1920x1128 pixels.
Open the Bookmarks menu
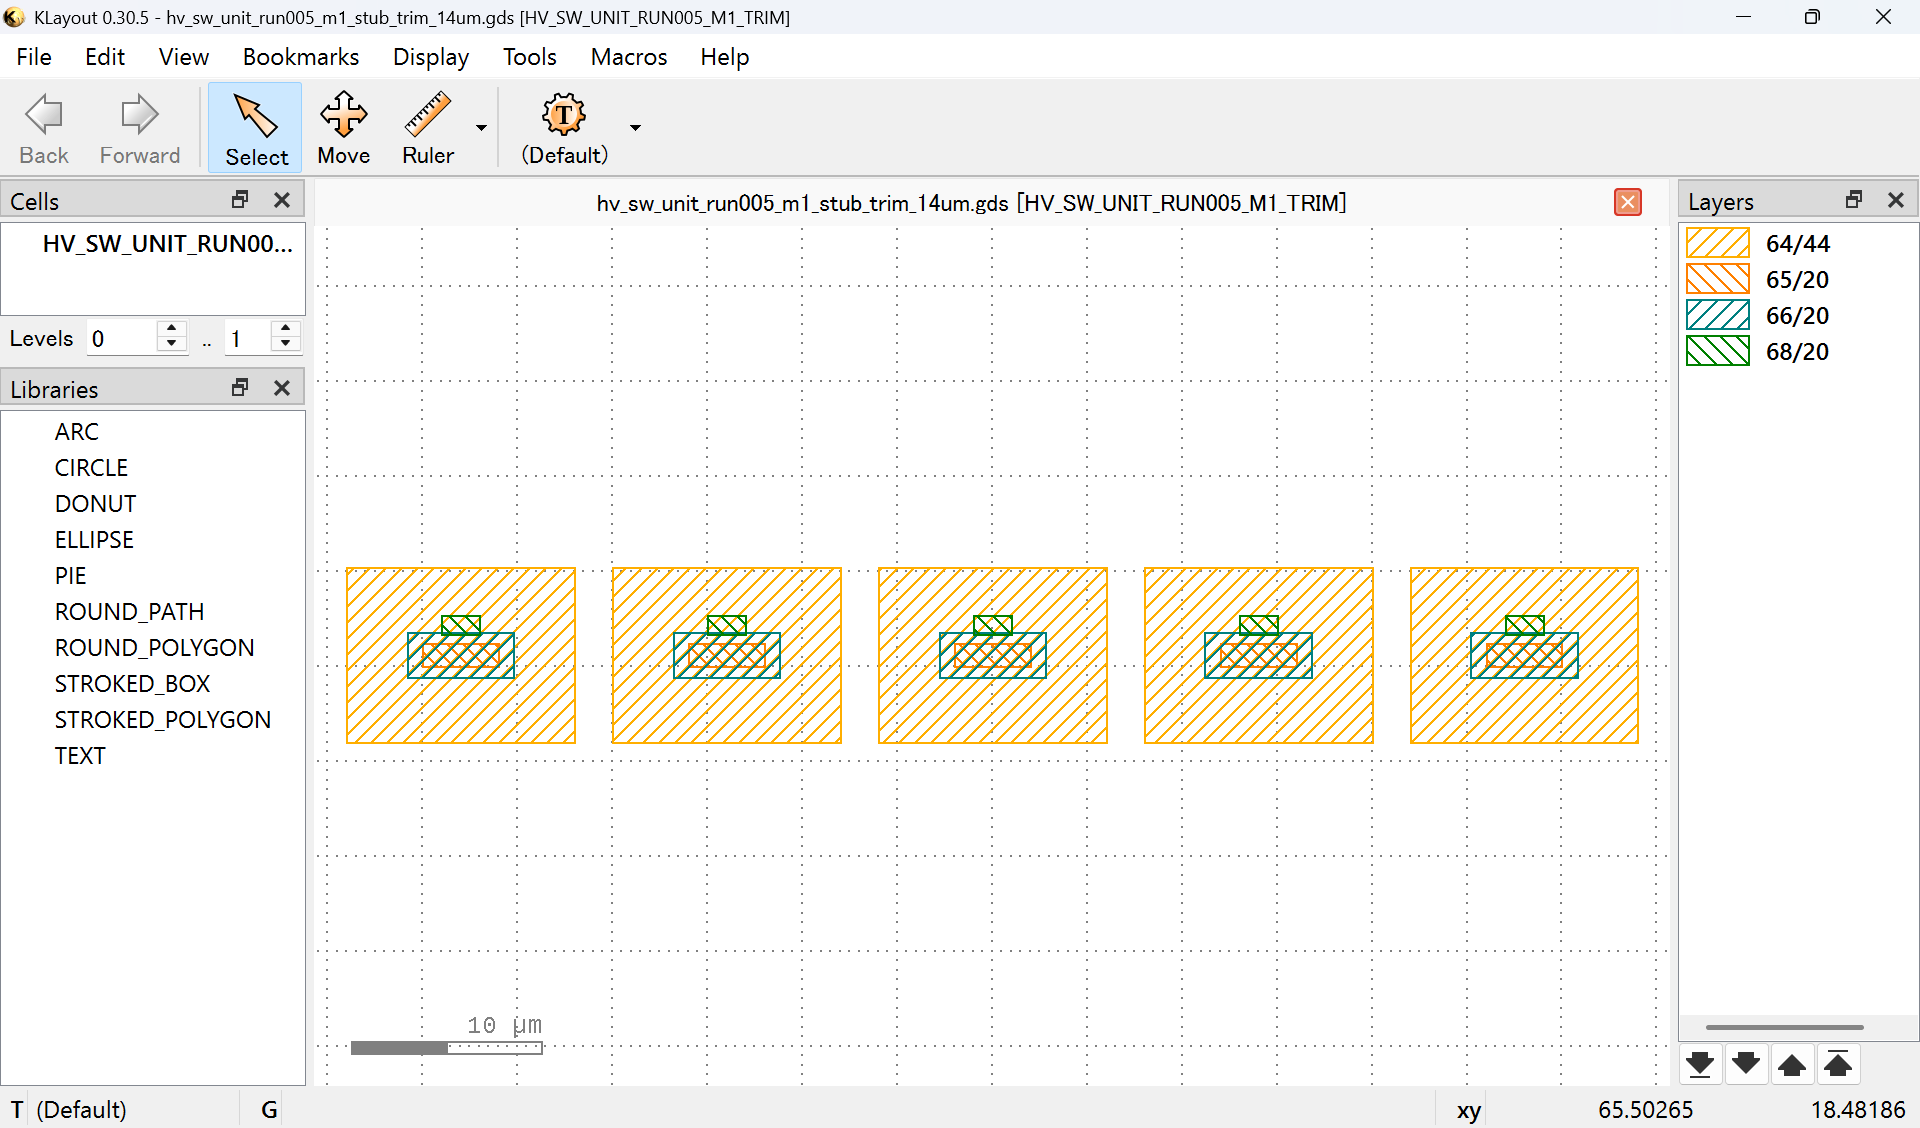point(300,57)
